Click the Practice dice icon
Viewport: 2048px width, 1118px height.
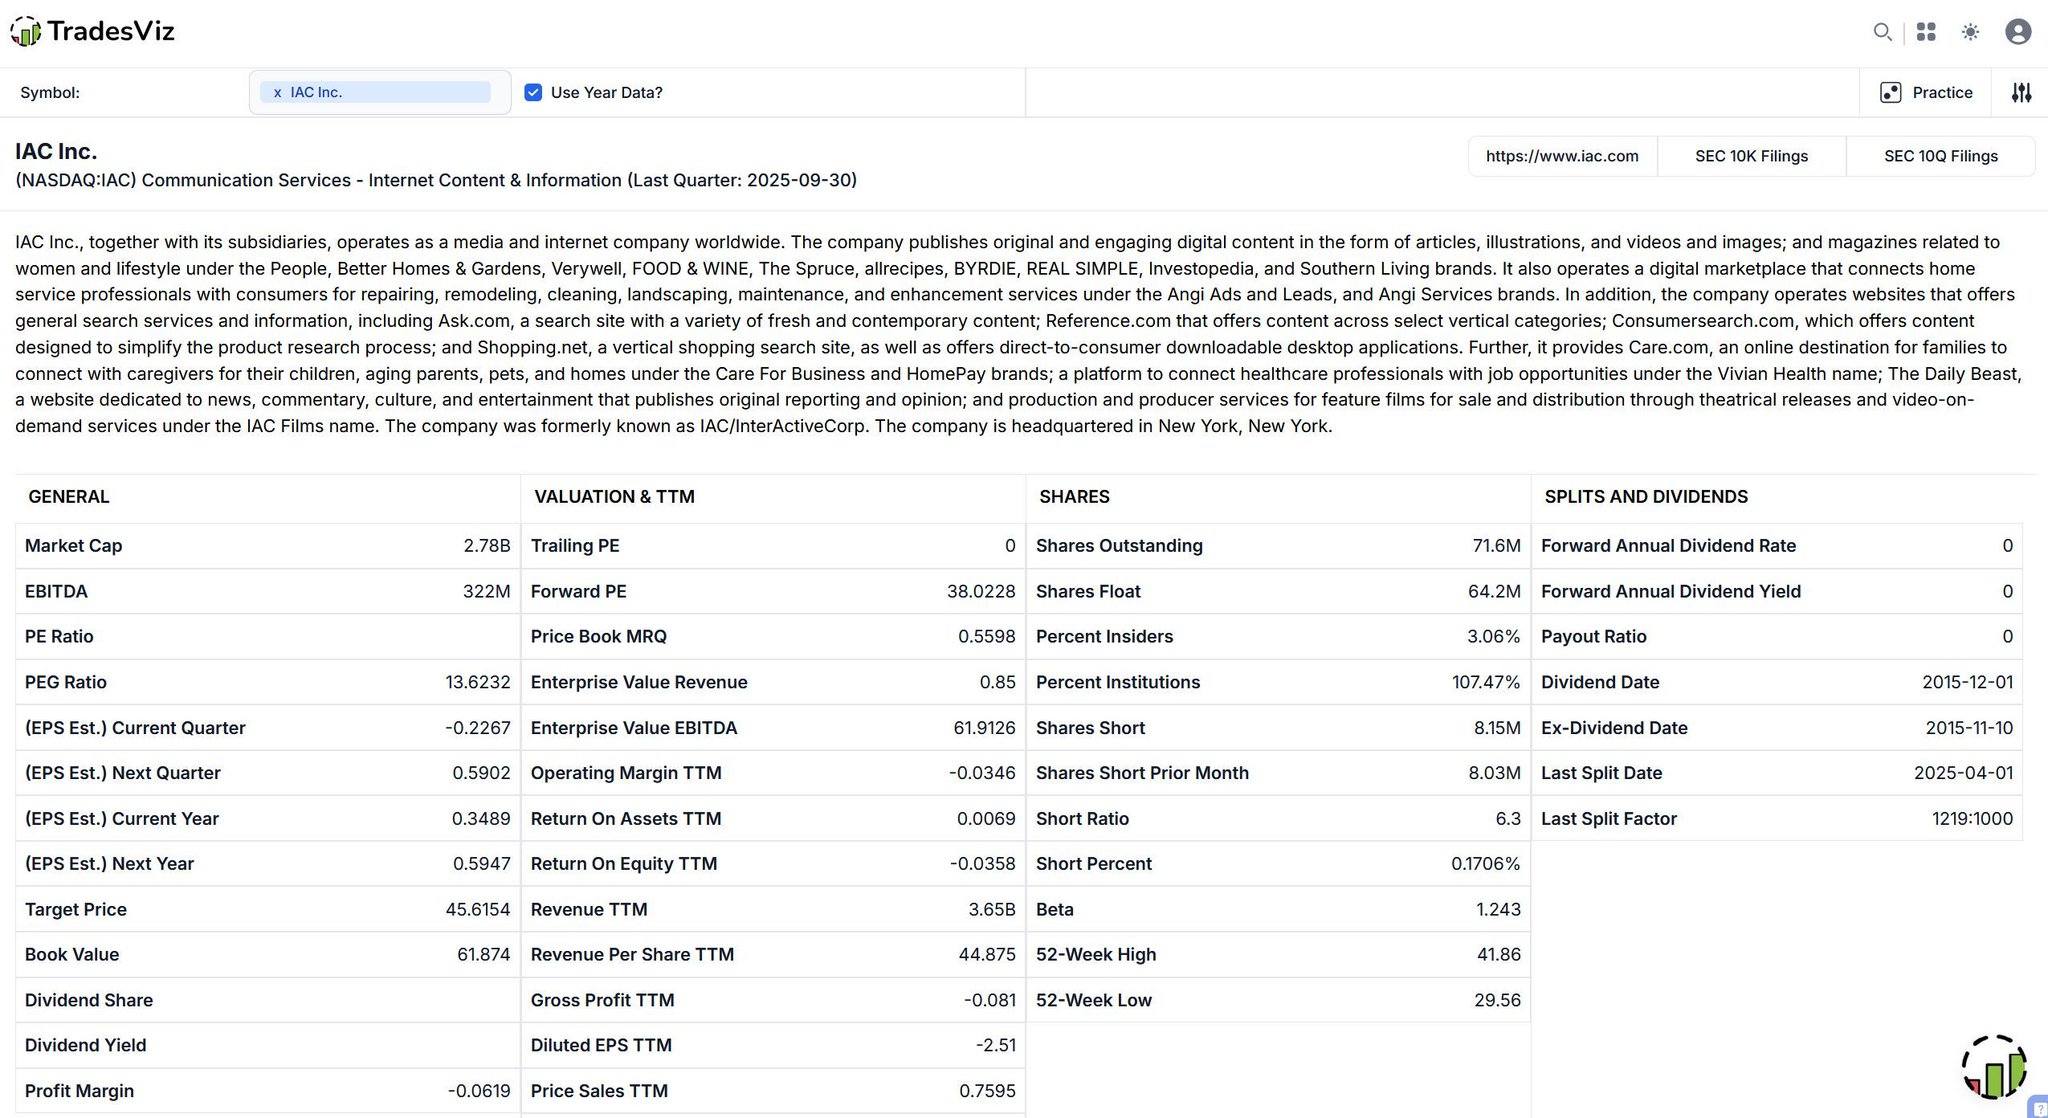coord(1890,93)
